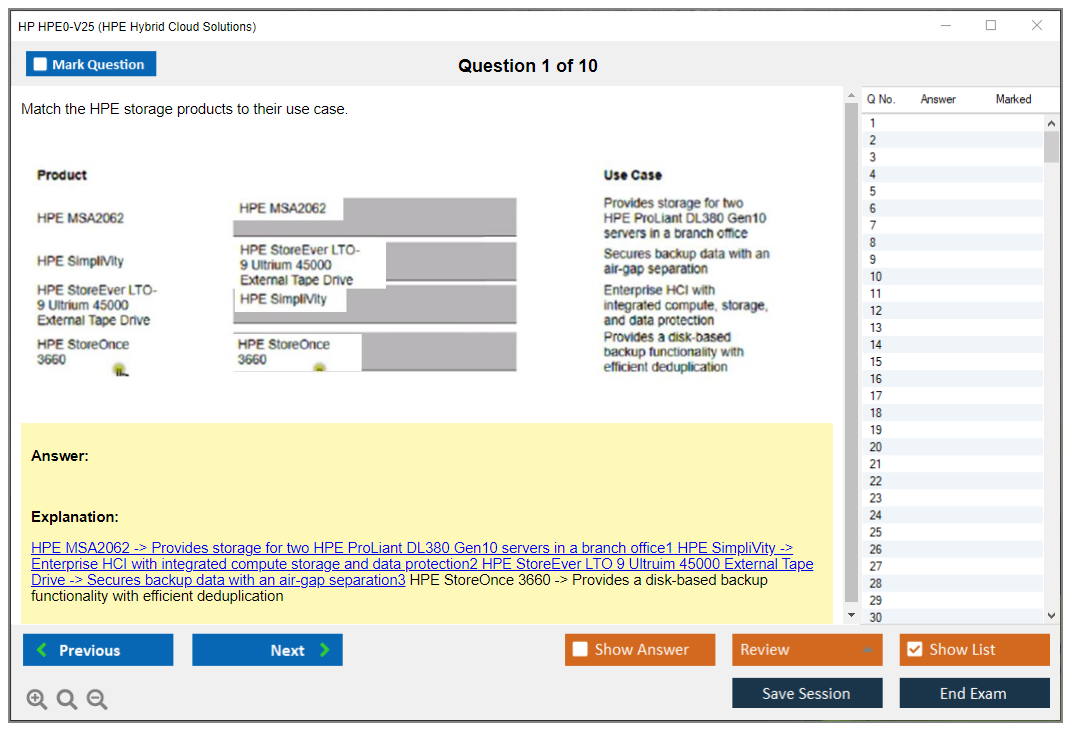Click the zoom out magnifier icon
Screen dimensions: 1075x735
97,700
